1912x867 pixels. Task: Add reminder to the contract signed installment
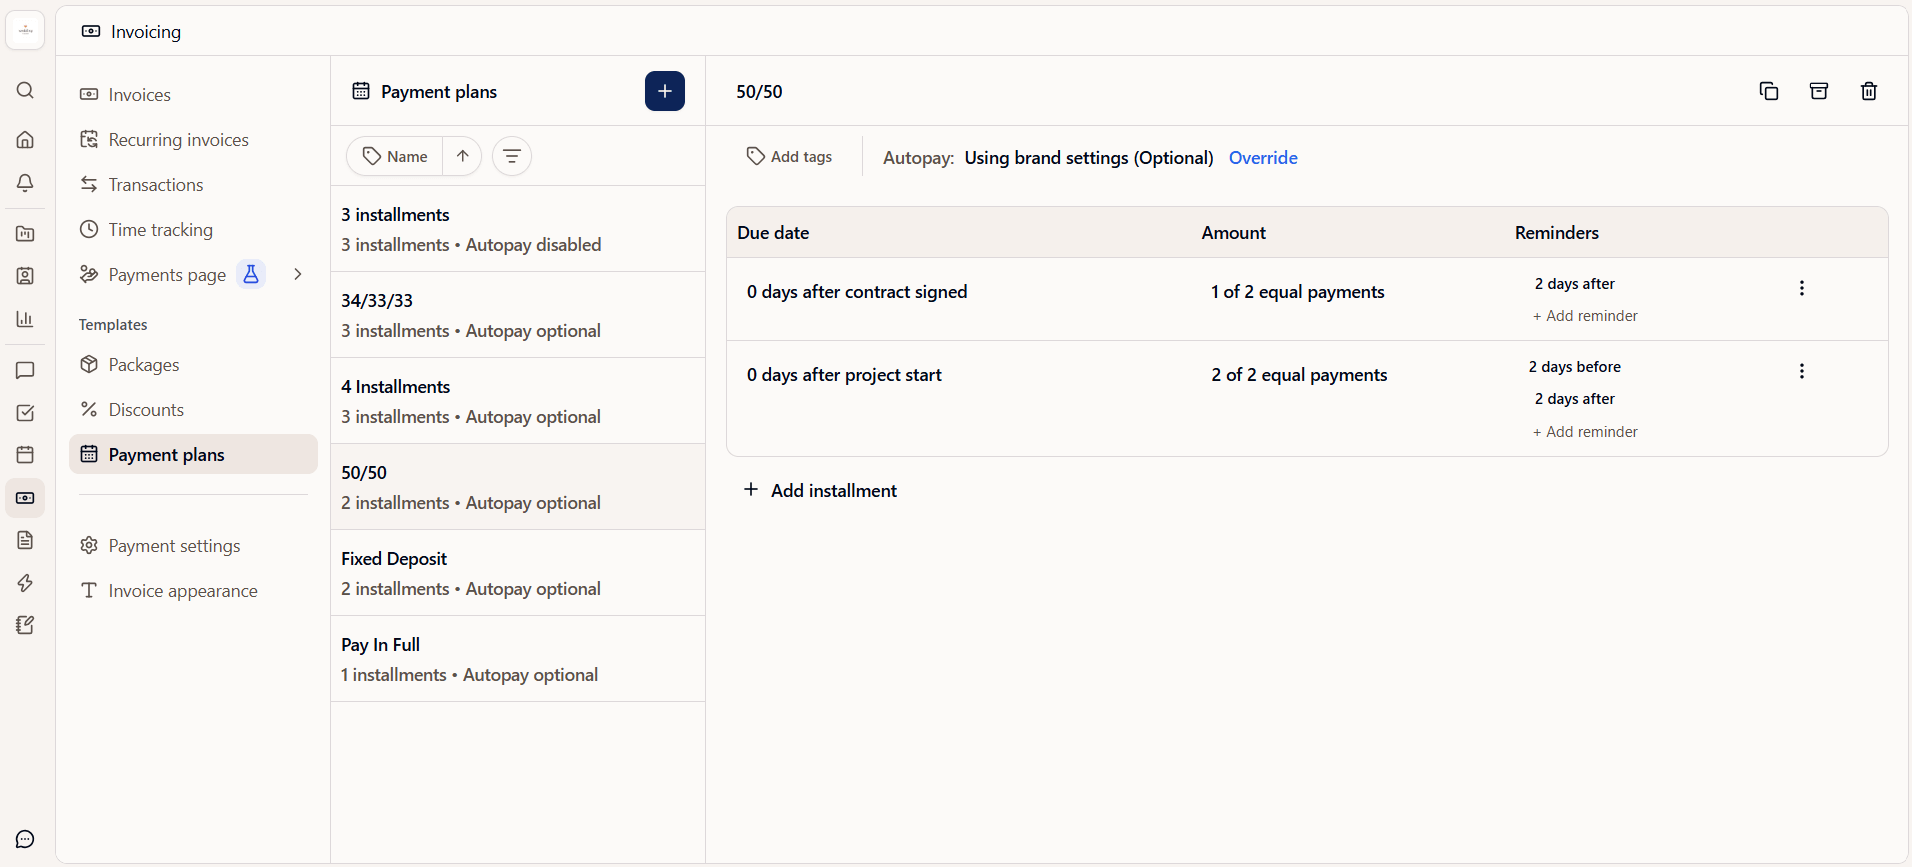click(1585, 316)
